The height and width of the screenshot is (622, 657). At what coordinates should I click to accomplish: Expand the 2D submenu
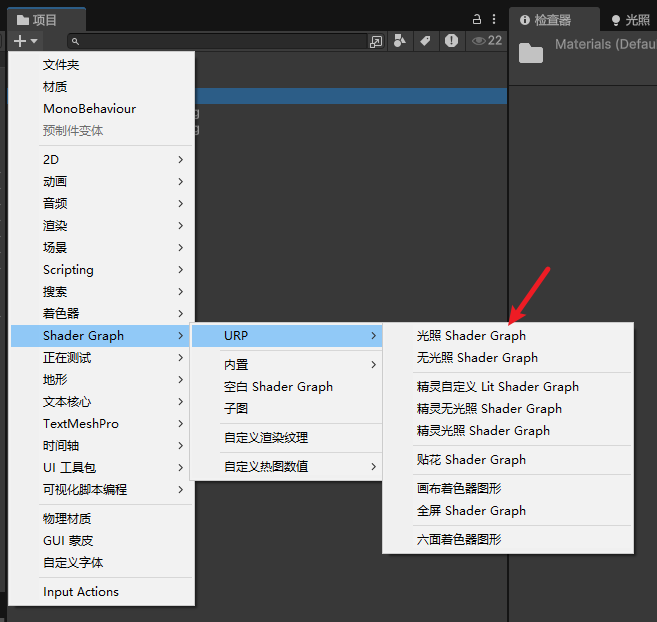tap(101, 160)
